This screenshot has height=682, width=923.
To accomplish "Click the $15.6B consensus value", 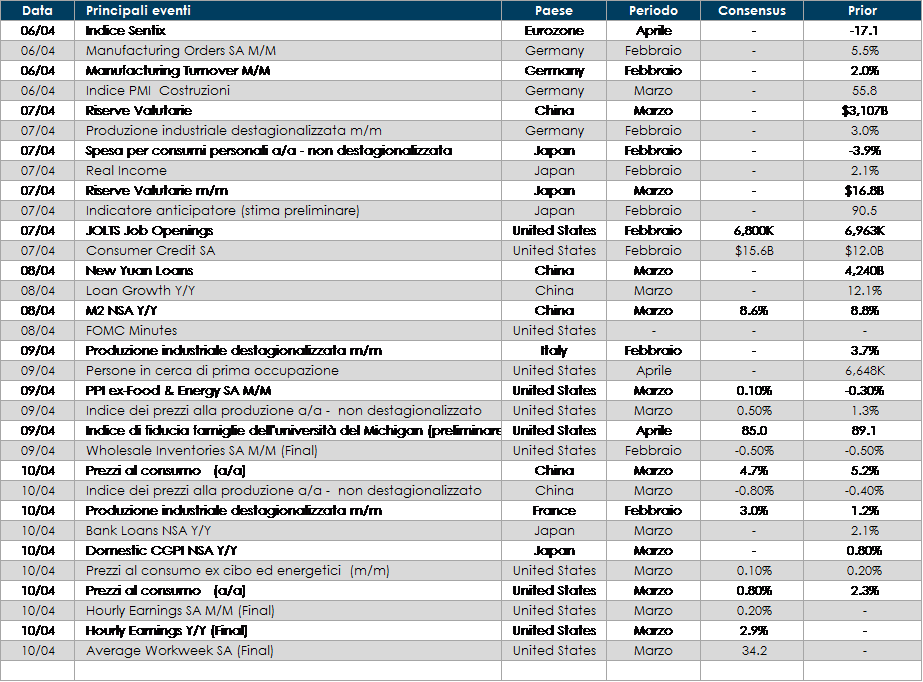I will 752,251.
